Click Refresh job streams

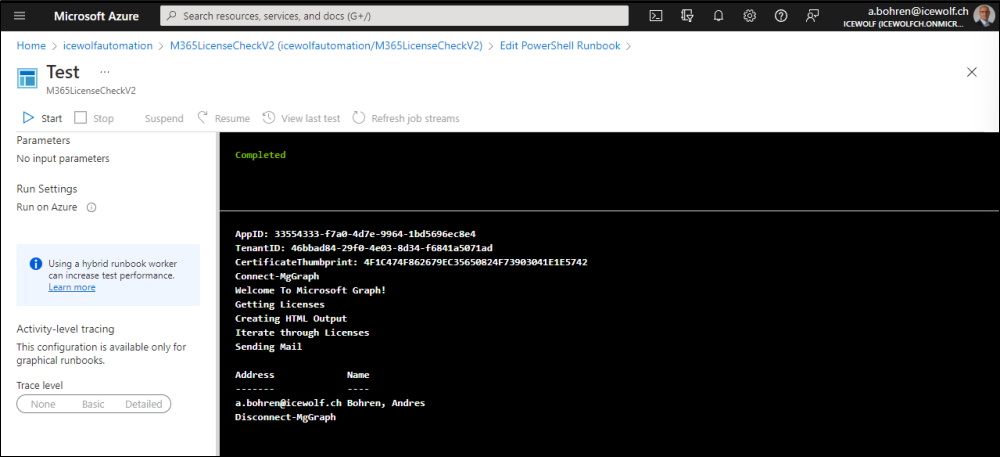click(406, 118)
